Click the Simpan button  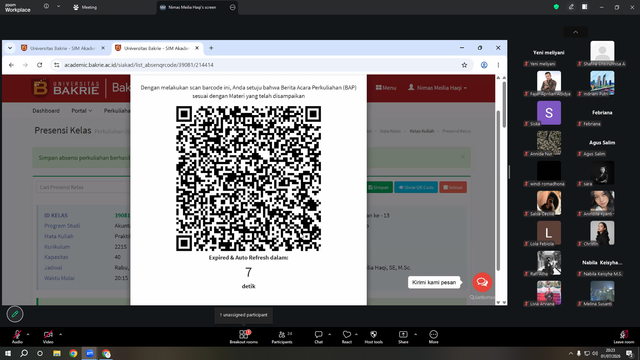tap(379, 187)
